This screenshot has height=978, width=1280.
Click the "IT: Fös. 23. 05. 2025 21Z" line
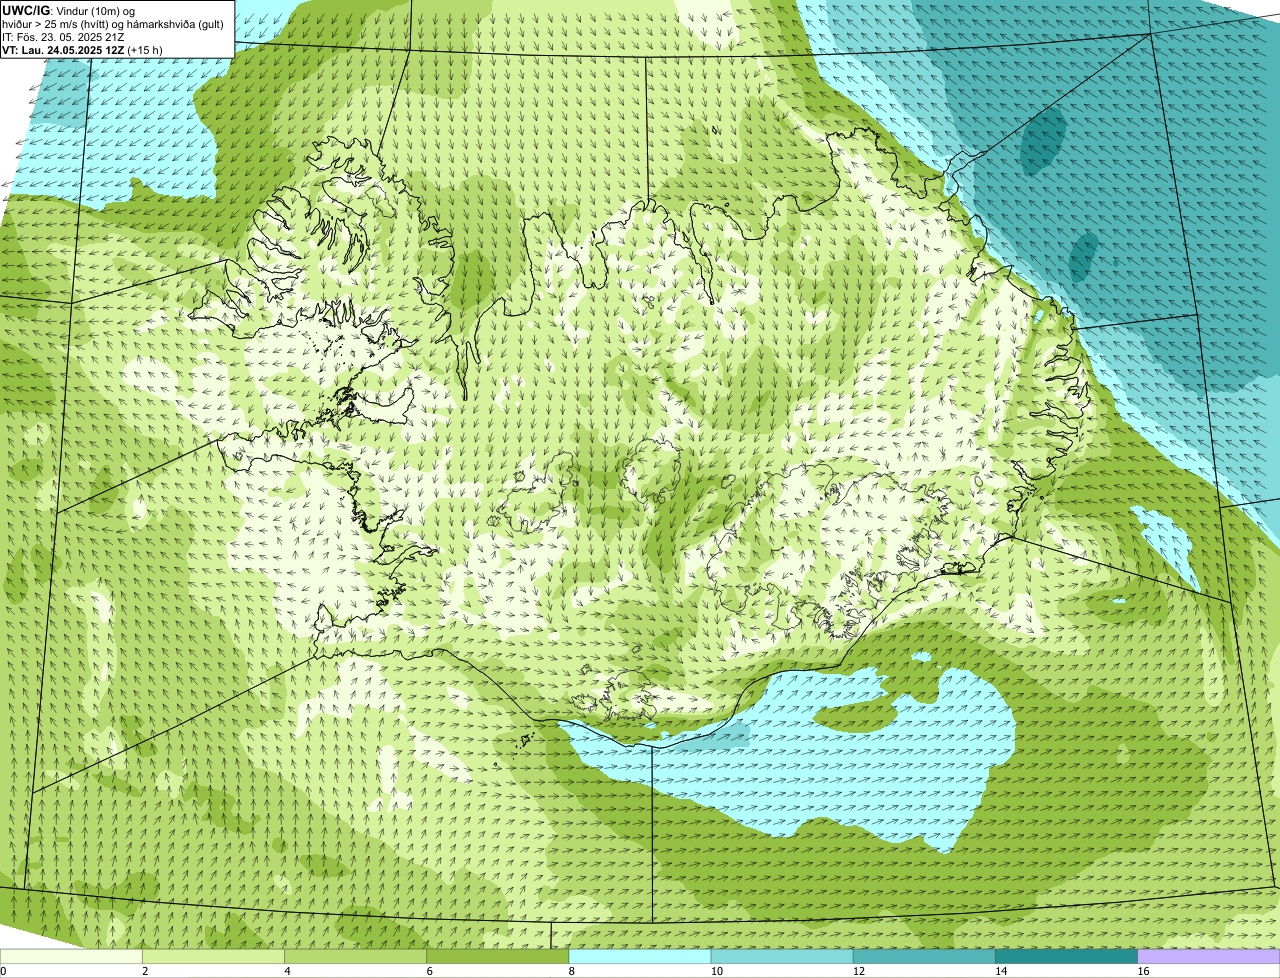coord(63,37)
